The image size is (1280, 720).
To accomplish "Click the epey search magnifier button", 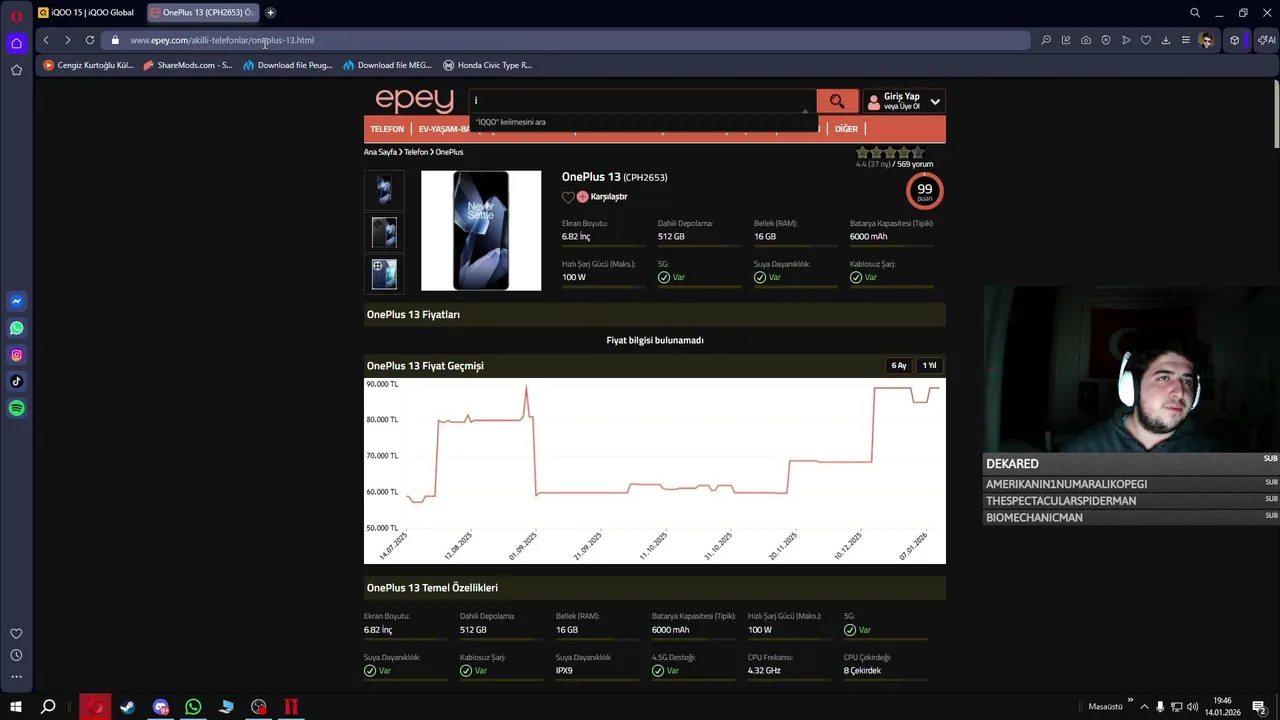I will click(837, 101).
